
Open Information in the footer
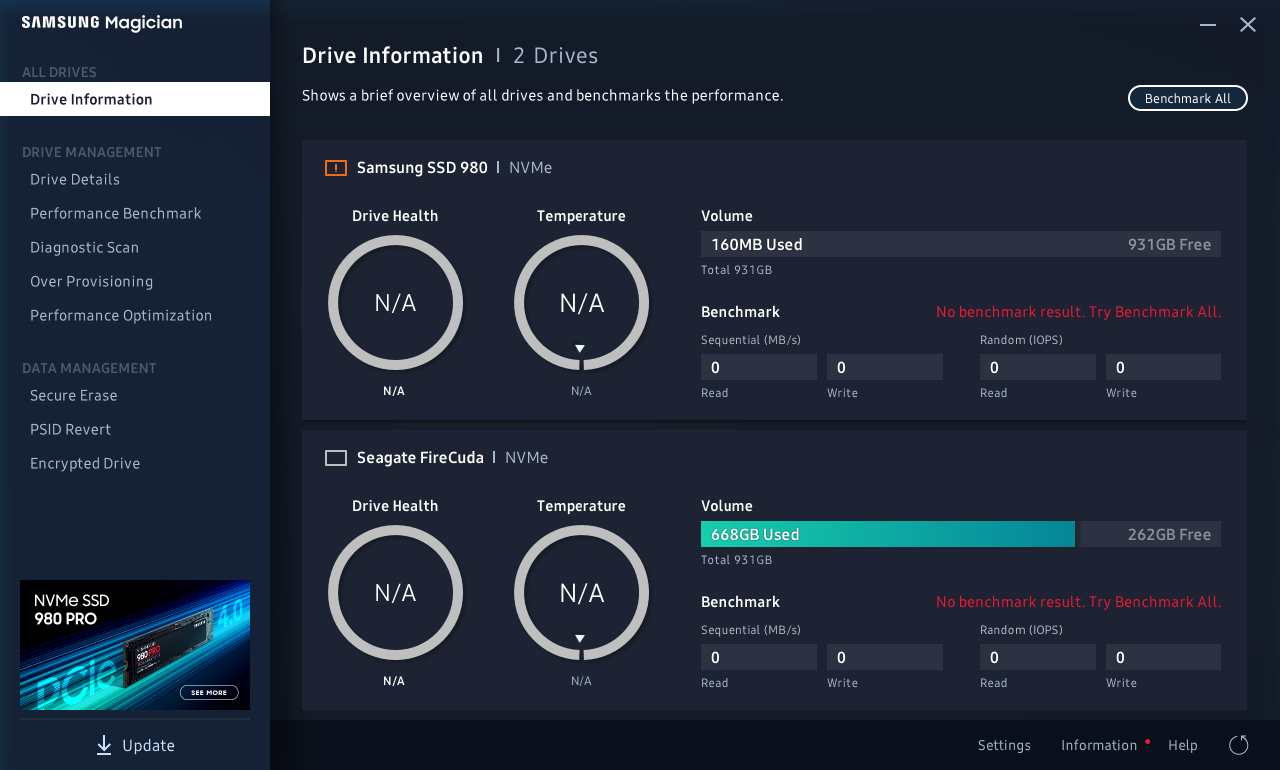1099,745
